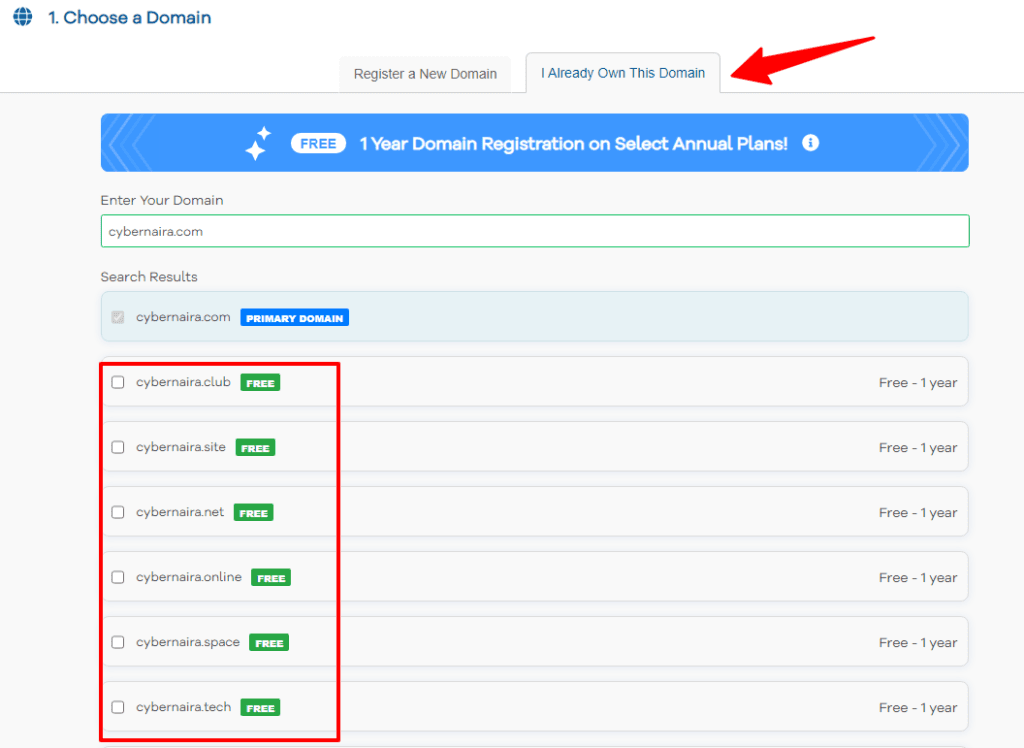Viewport: 1024px width, 748px height.
Task: Select the cybernaira.site checkbox
Action: pos(117,447)
